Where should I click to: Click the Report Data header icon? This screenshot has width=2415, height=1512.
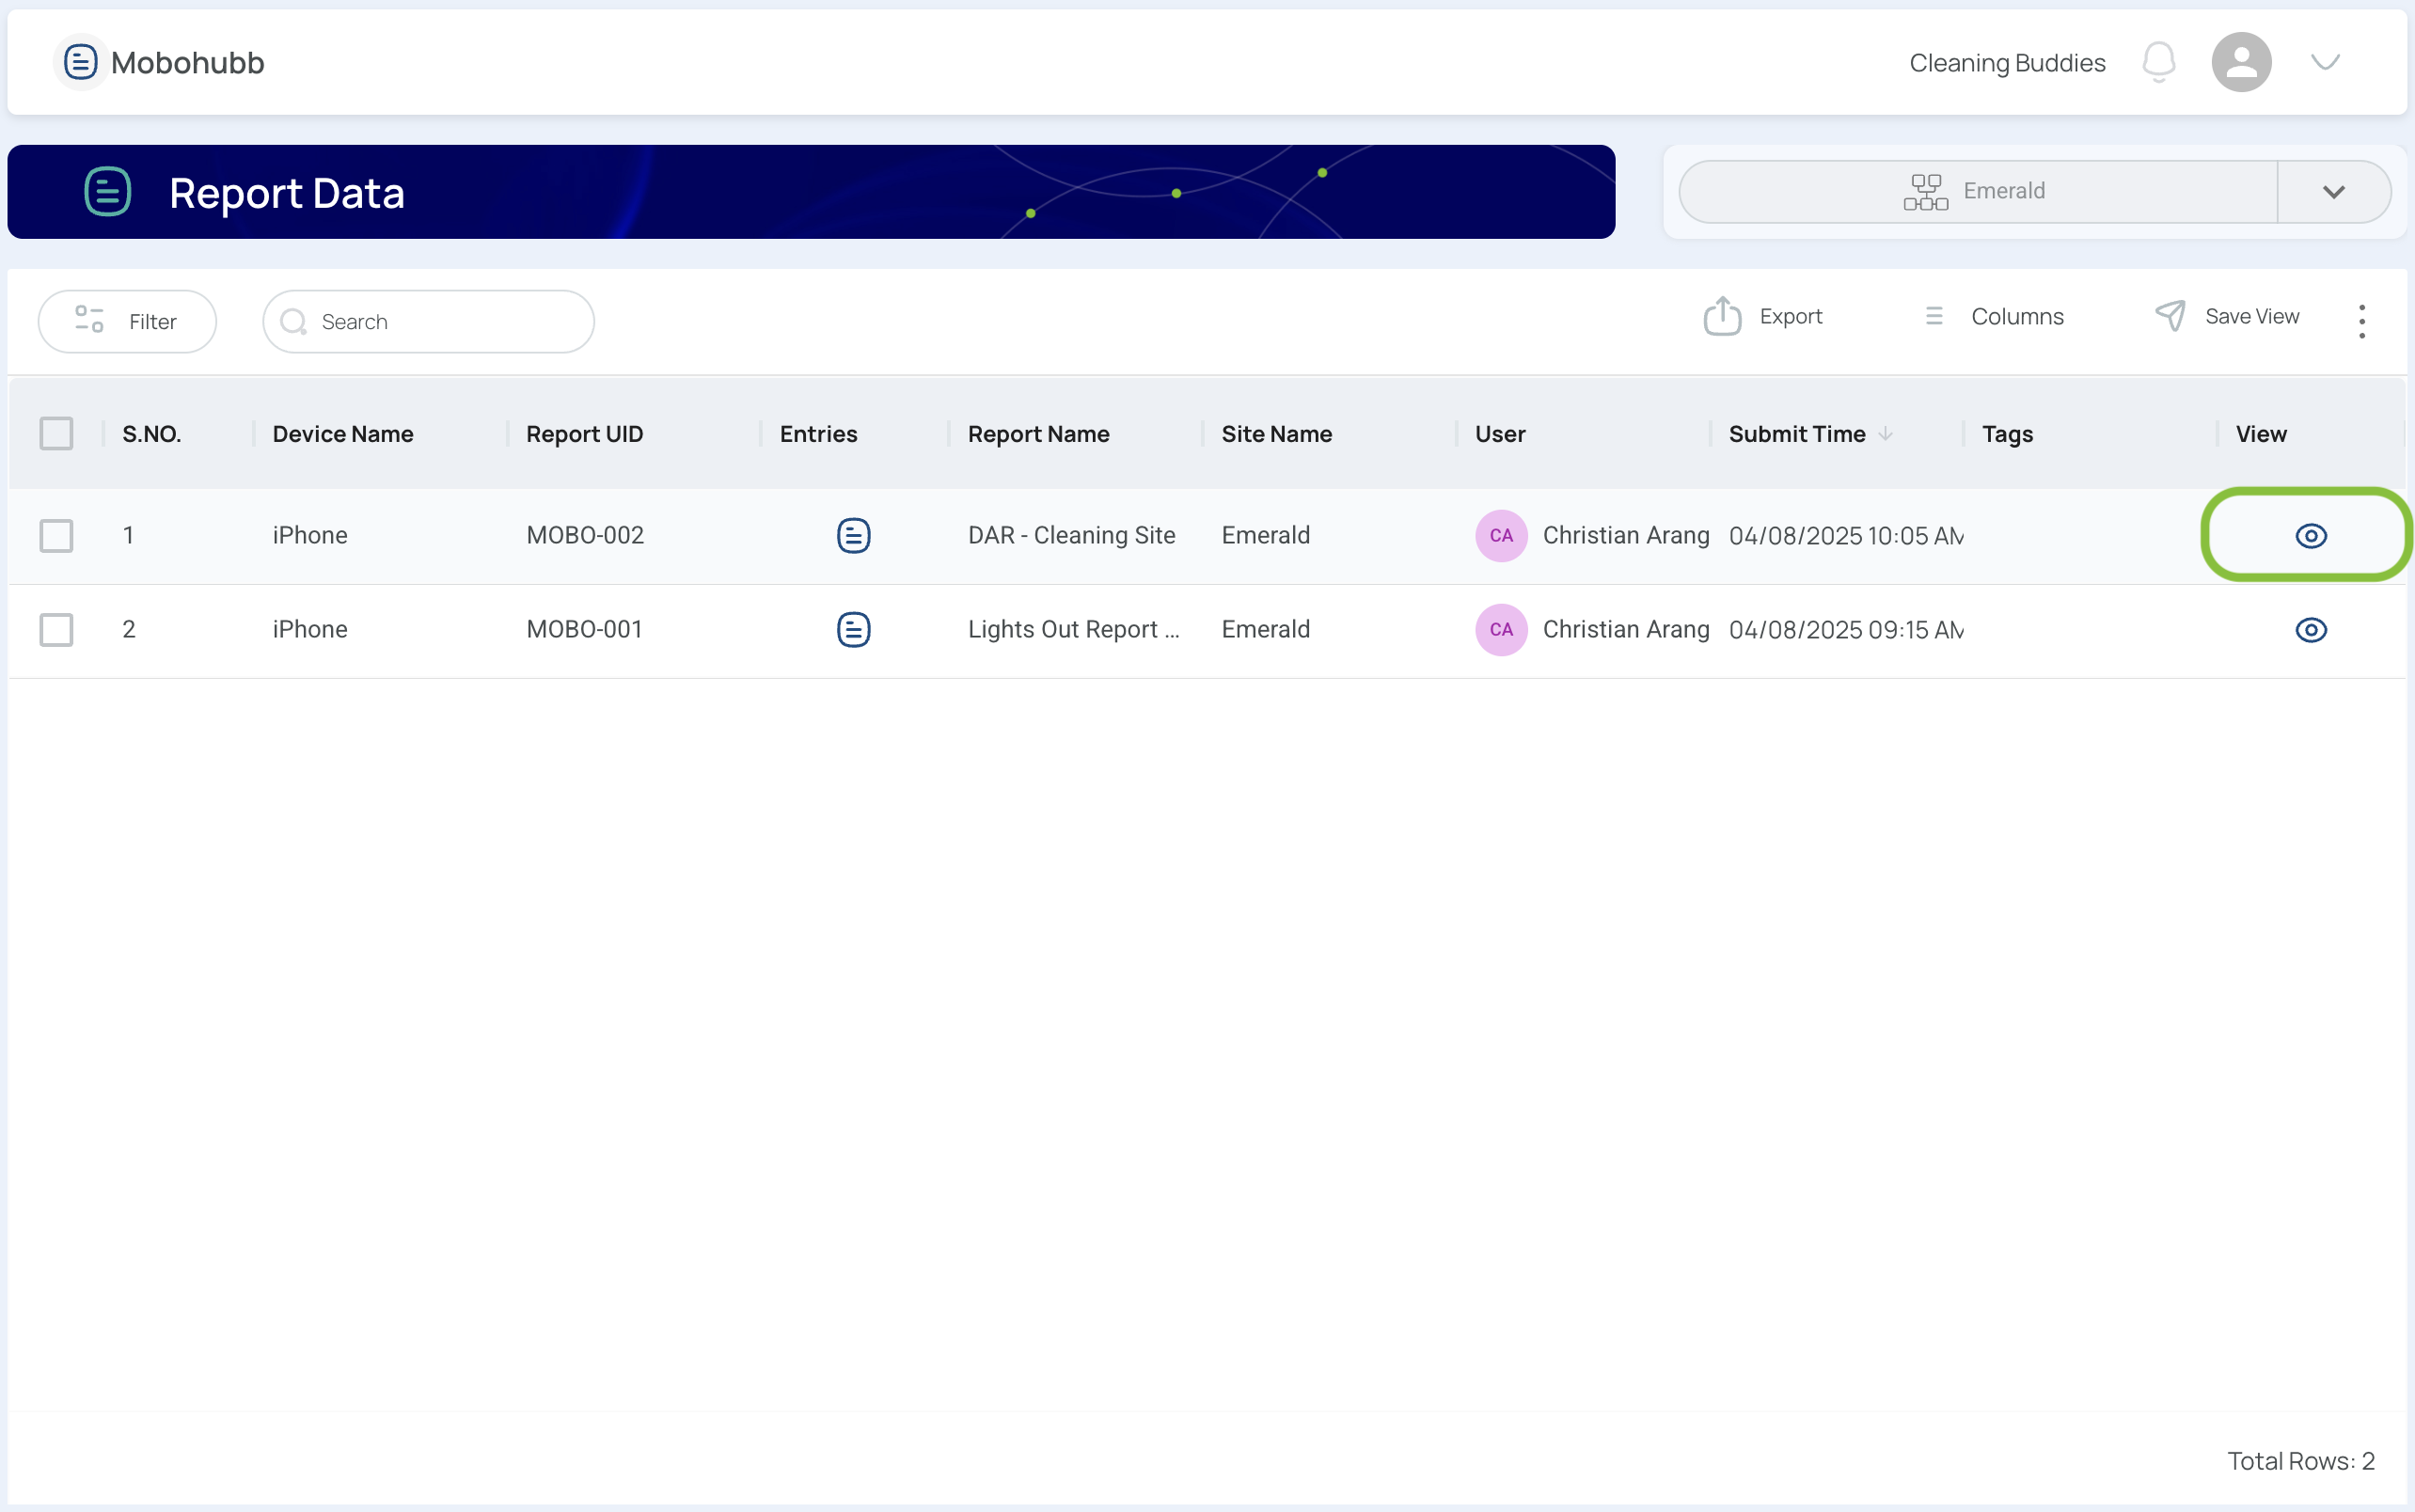[108, 191]
